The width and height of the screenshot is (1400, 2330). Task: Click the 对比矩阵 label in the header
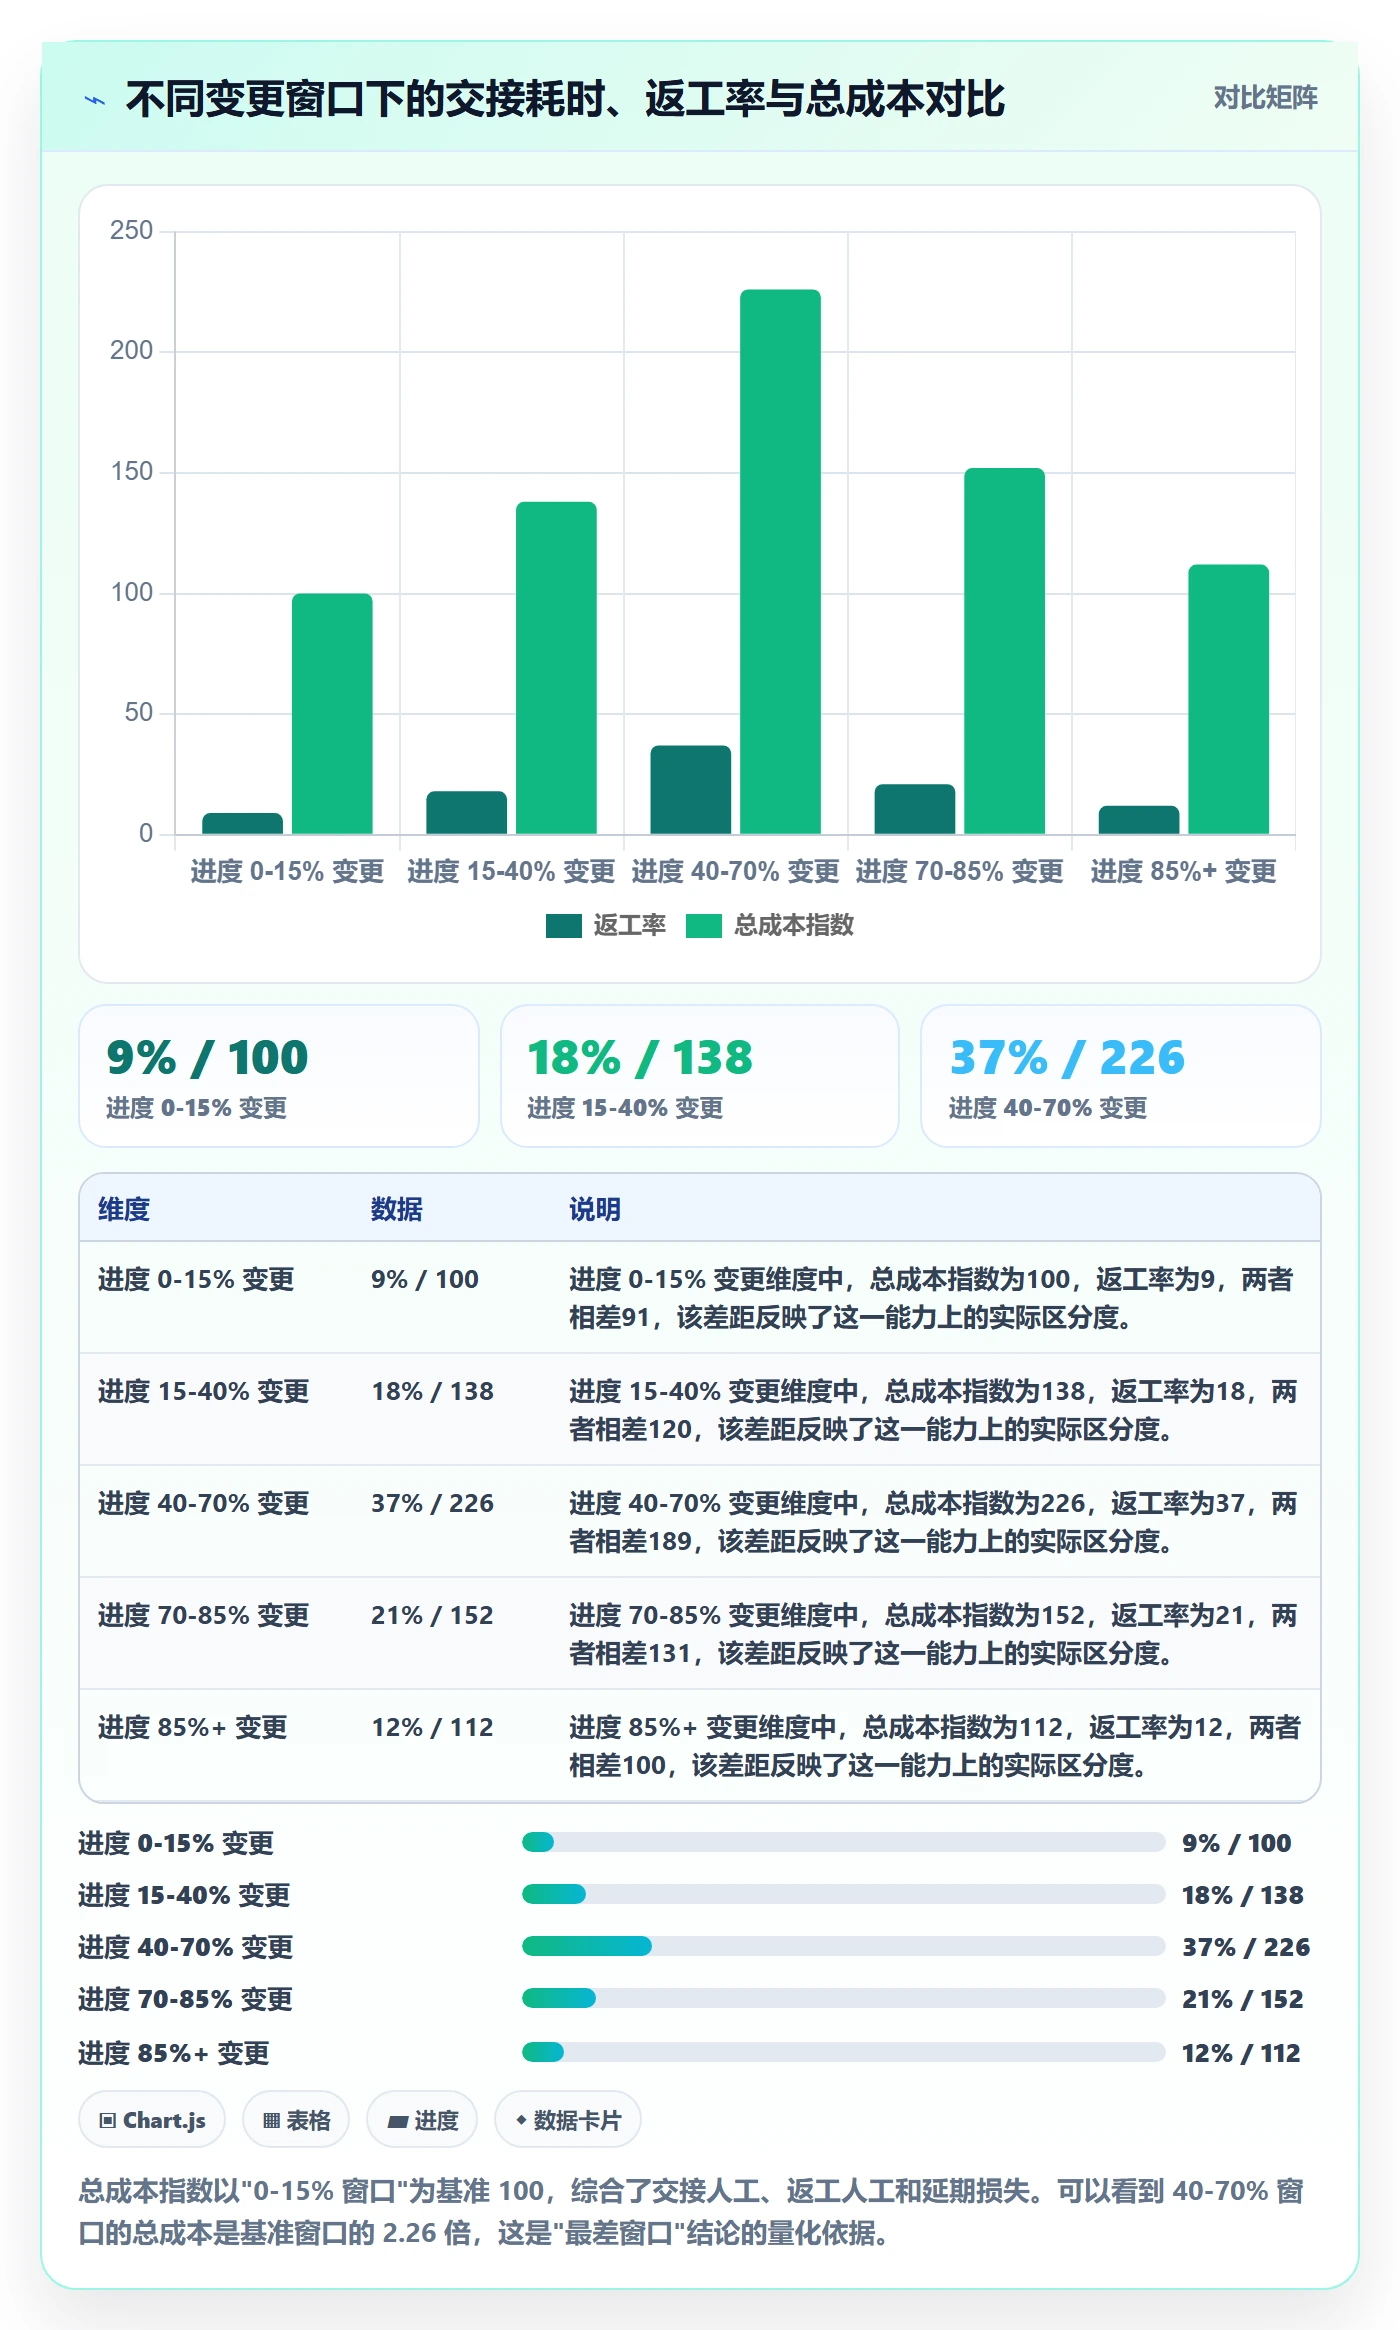coord(1265,98)
